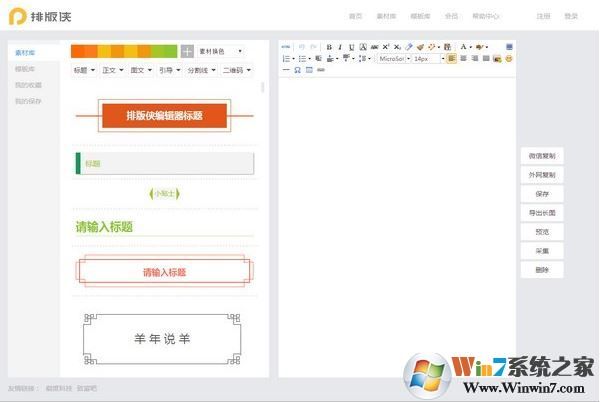The height and width of the screenshot is (402, 601).
Task: Expand the 引导 category dropdown
Action: (x=170, y=70)
